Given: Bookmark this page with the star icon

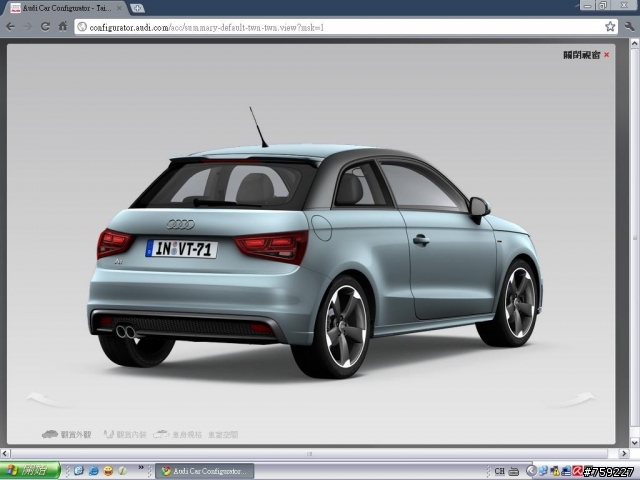Looking at the screenshot, I should coord(610,27).
